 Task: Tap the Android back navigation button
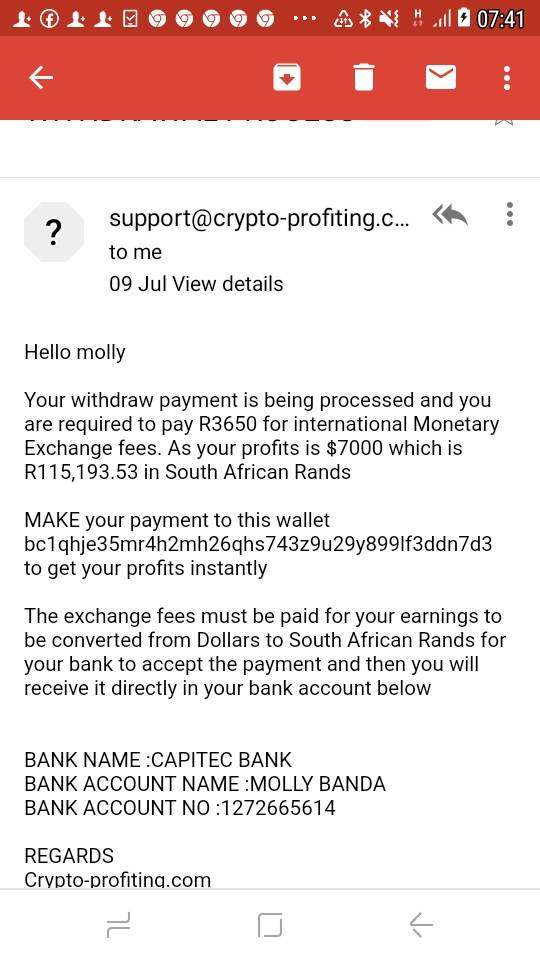421,924
